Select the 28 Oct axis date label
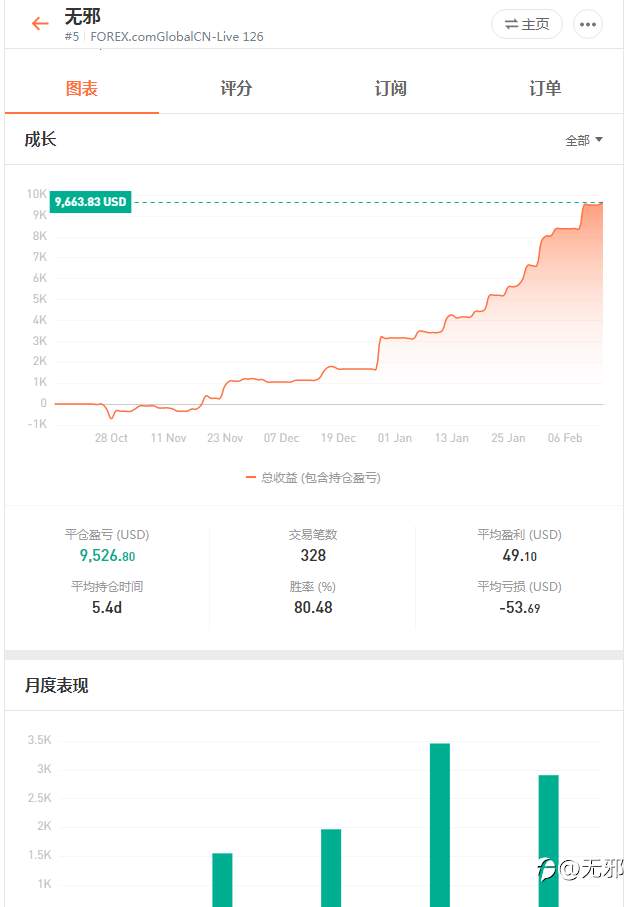Viewport: 630px width, 907px height. click(x=111, y=438)
